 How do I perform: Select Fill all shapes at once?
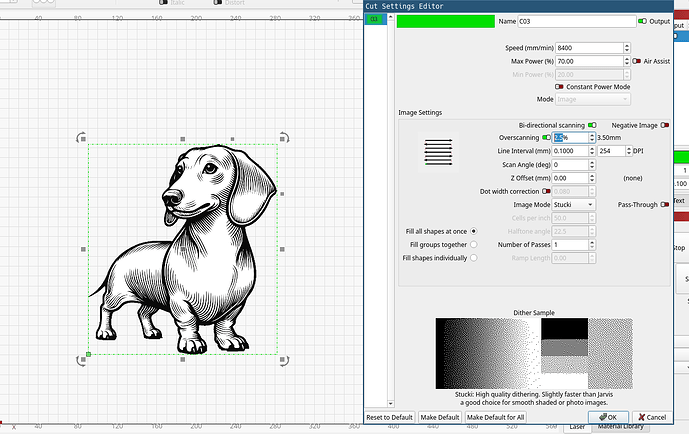tap(473, 231)
